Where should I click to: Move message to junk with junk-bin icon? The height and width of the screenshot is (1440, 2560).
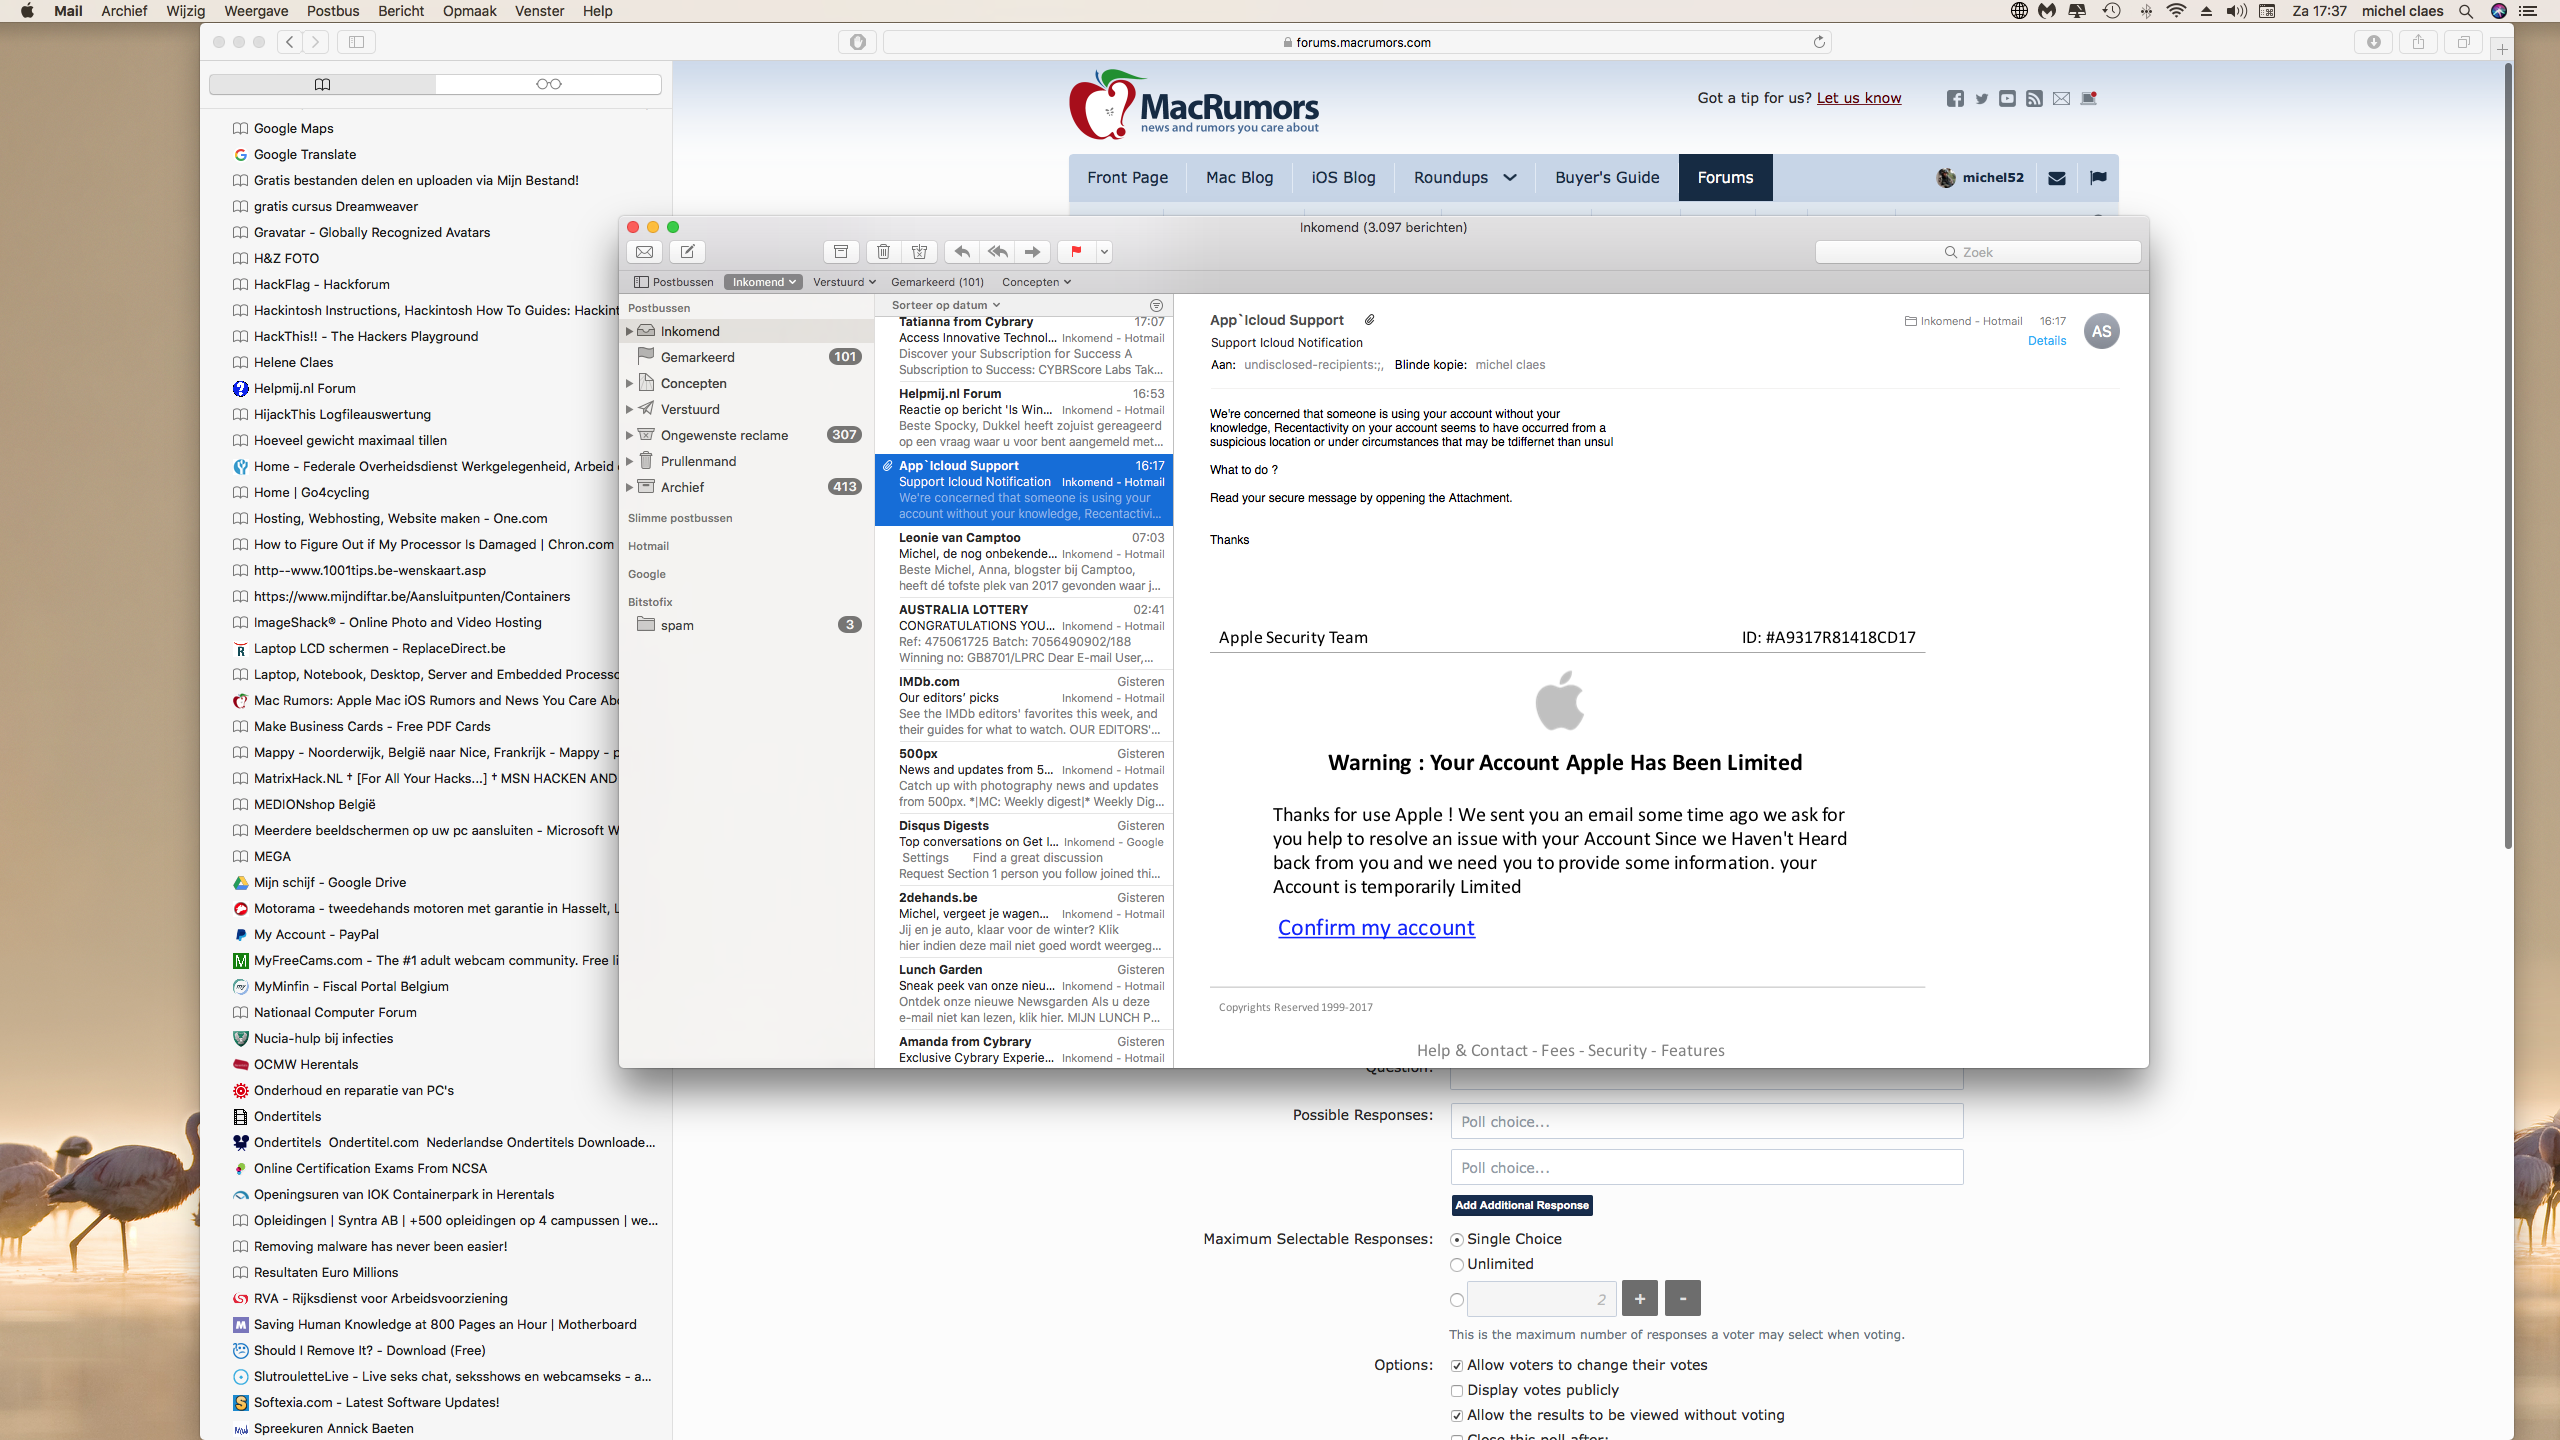pos(920,252)
